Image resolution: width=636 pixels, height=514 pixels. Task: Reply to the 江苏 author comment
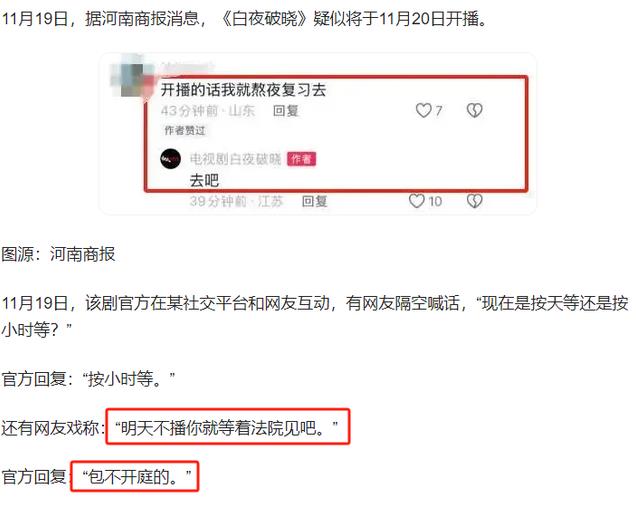coord(315,201)
